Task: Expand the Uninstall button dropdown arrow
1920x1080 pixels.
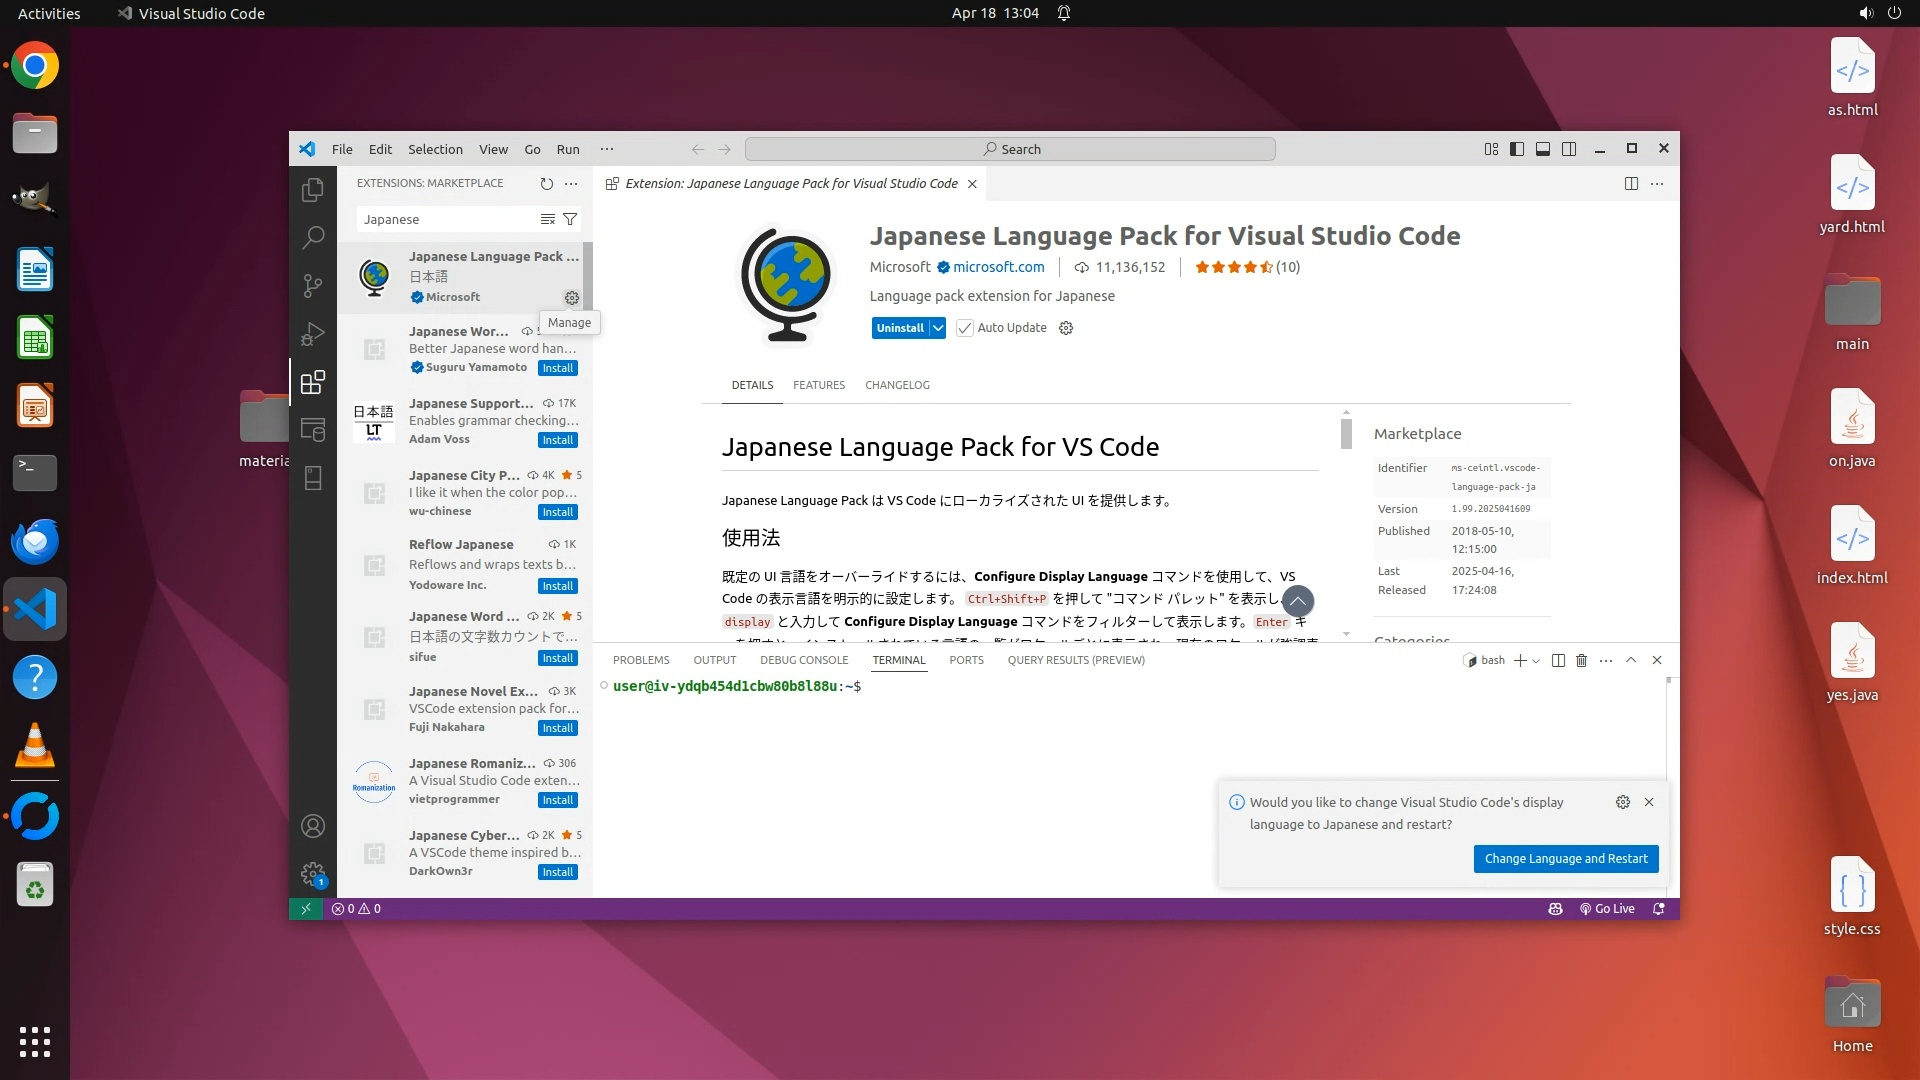Action: coord(937,328)
